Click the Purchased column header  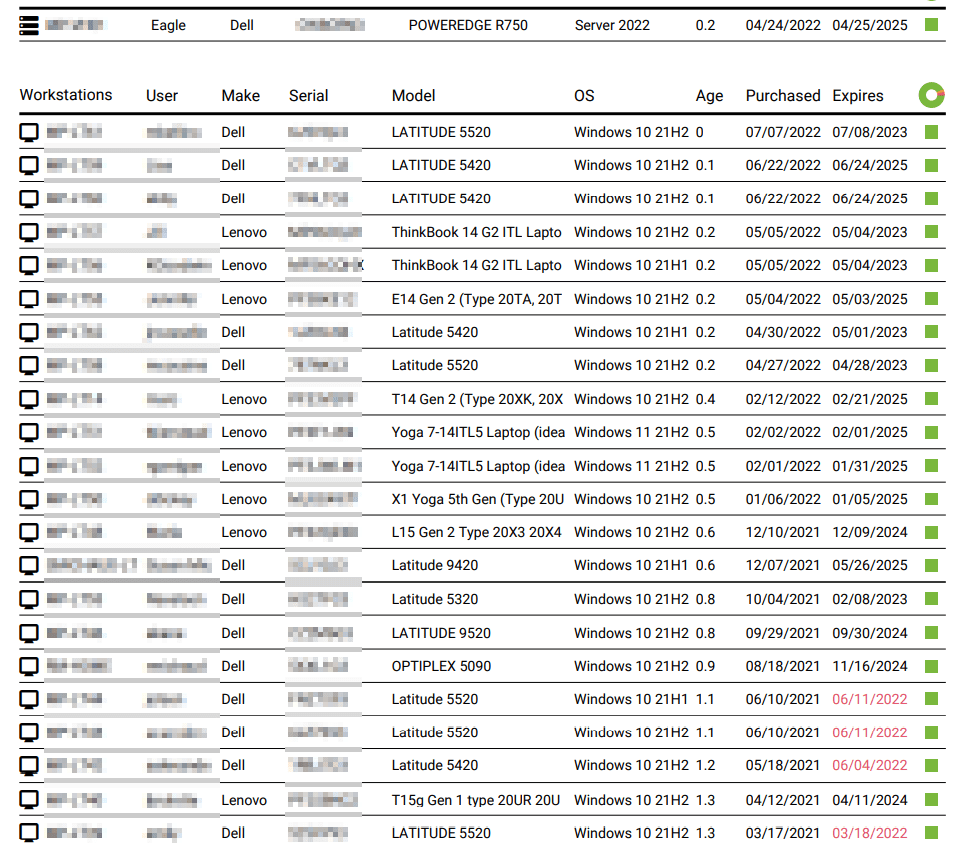tap(783, 96)
